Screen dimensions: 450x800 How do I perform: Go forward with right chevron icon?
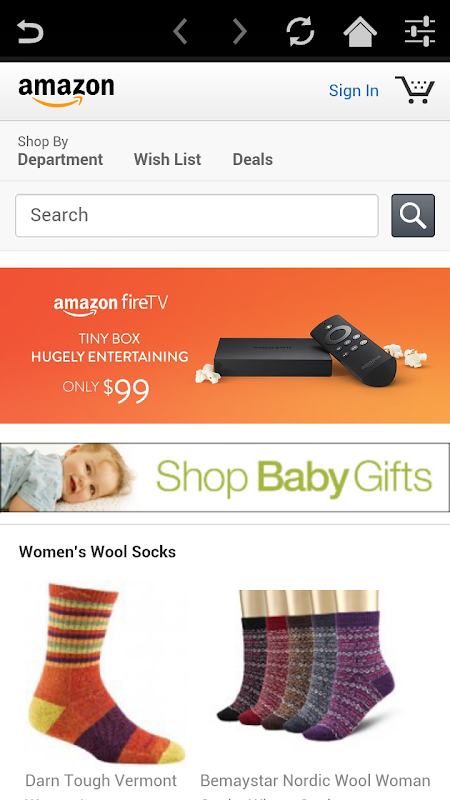tap(239, 31)
